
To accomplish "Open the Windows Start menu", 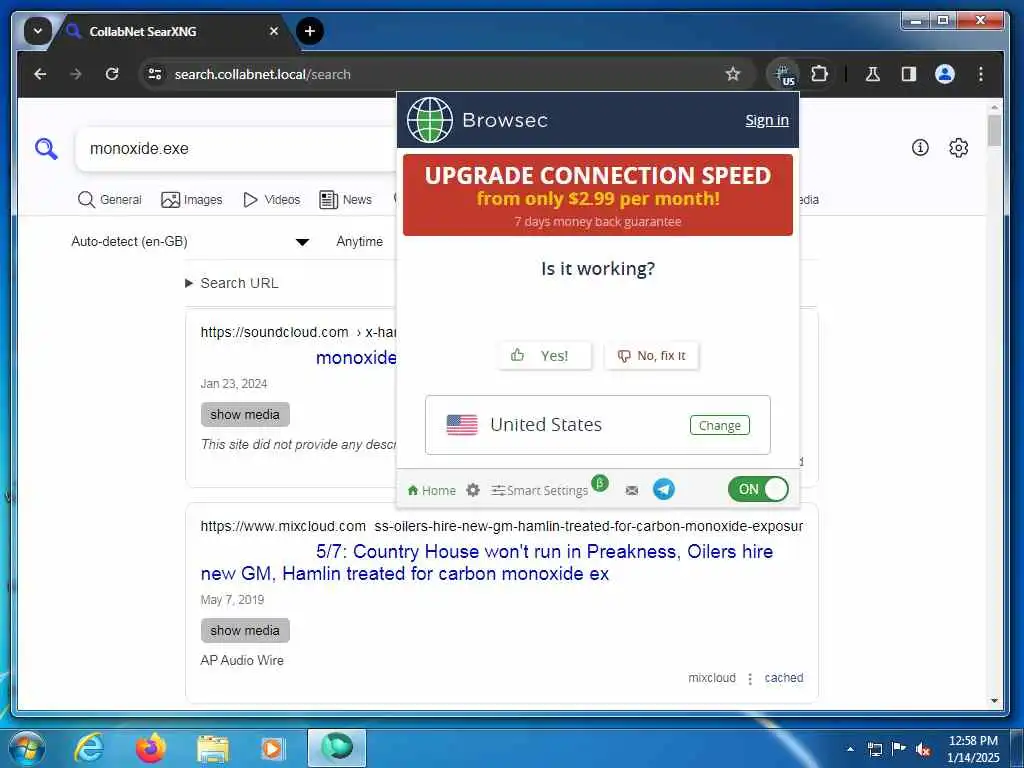I will click(x=26, y=748).
